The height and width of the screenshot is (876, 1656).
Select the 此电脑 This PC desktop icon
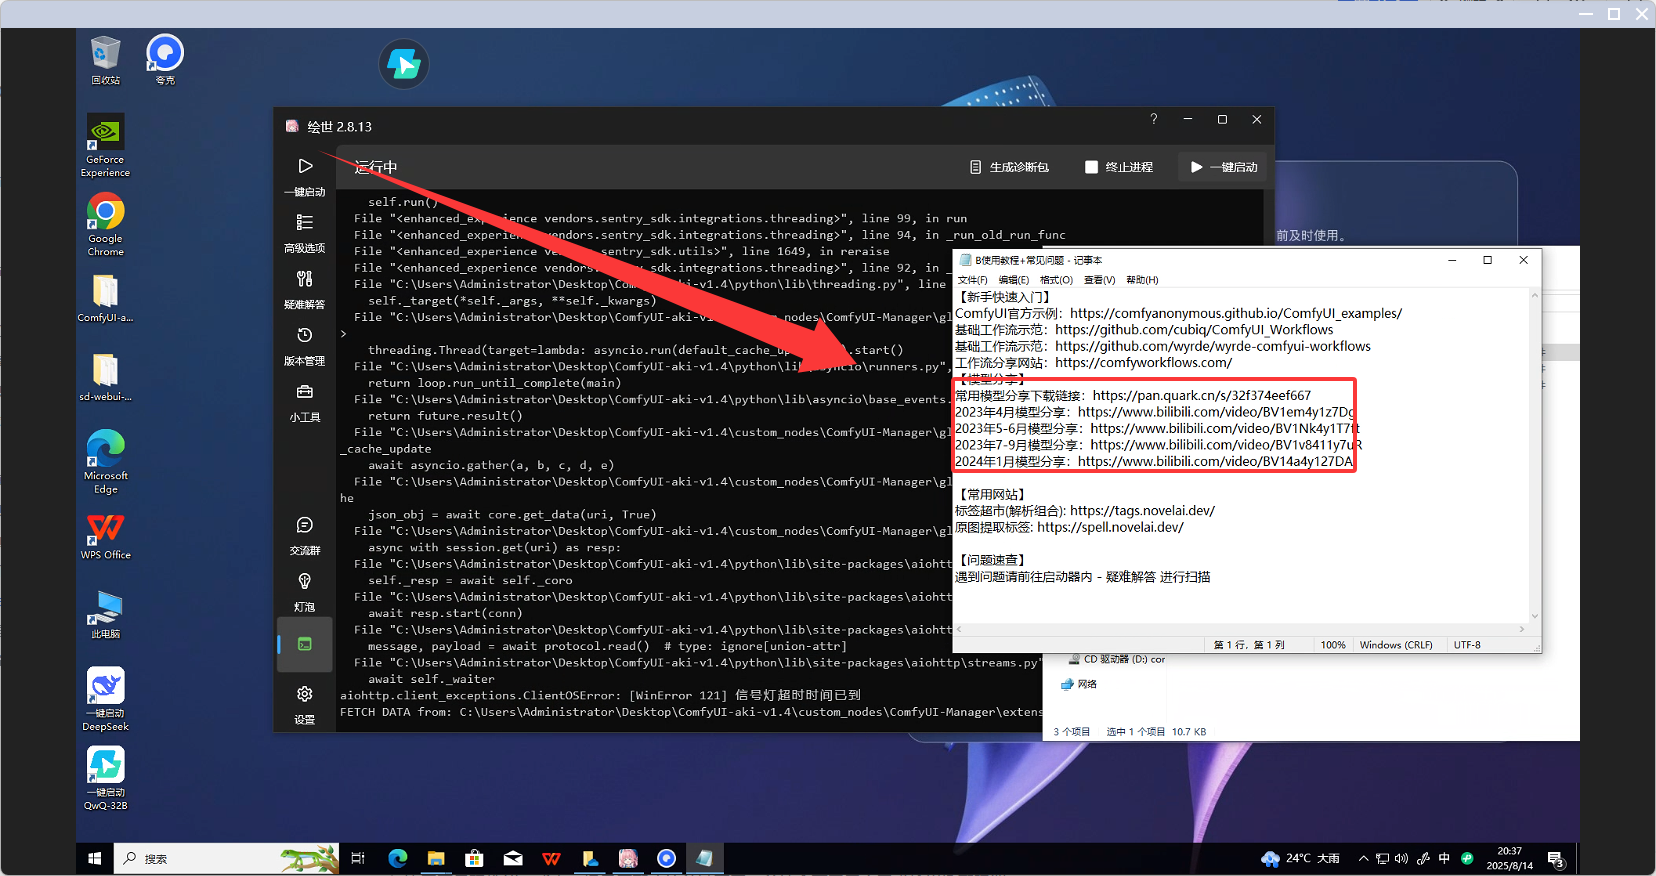coord(105,614)
